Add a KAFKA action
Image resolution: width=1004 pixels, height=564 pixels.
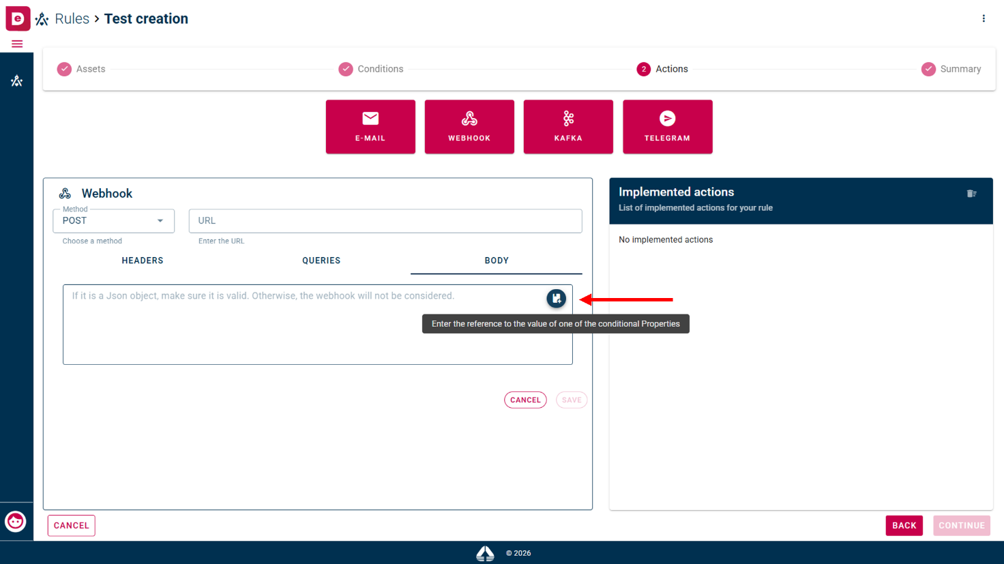click(x=568, y=127)
